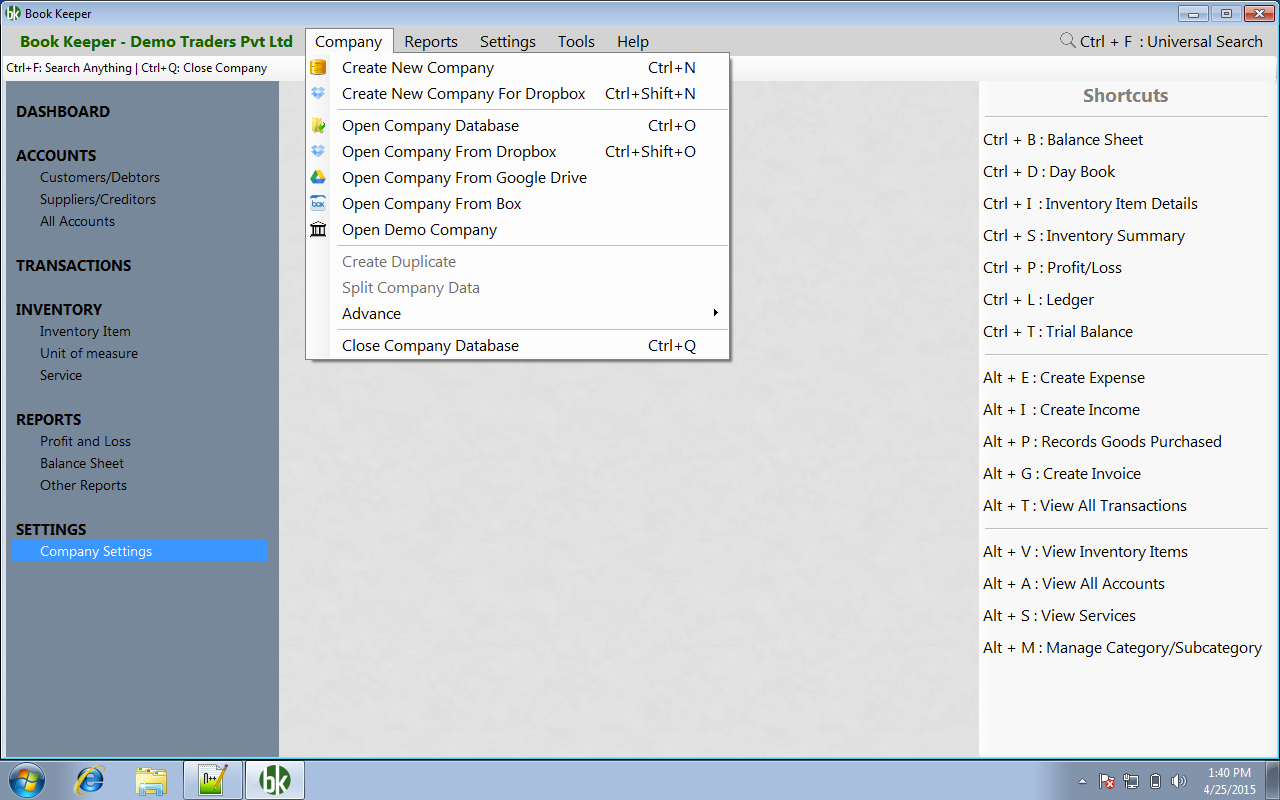
Task: Click the notepad app icon in the taskbar
Action: (213, 780)
